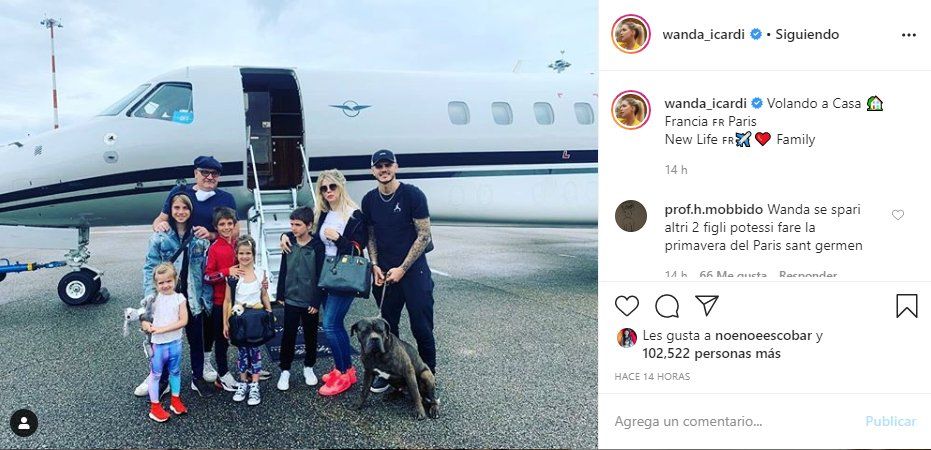Click the Publicar button
The width and height of the screenshot is (931, 450).
click(x=891, y=422)
